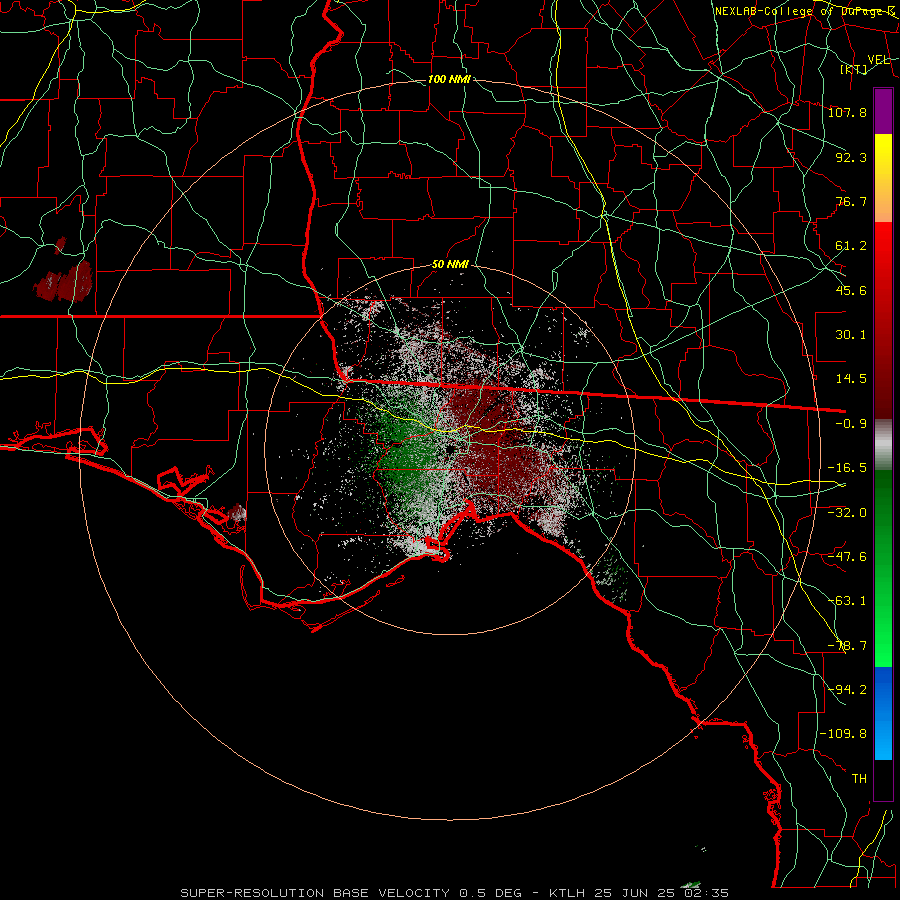Click the KTLH station identifier in the caption
Screen dimensions: 900x900
568,893
